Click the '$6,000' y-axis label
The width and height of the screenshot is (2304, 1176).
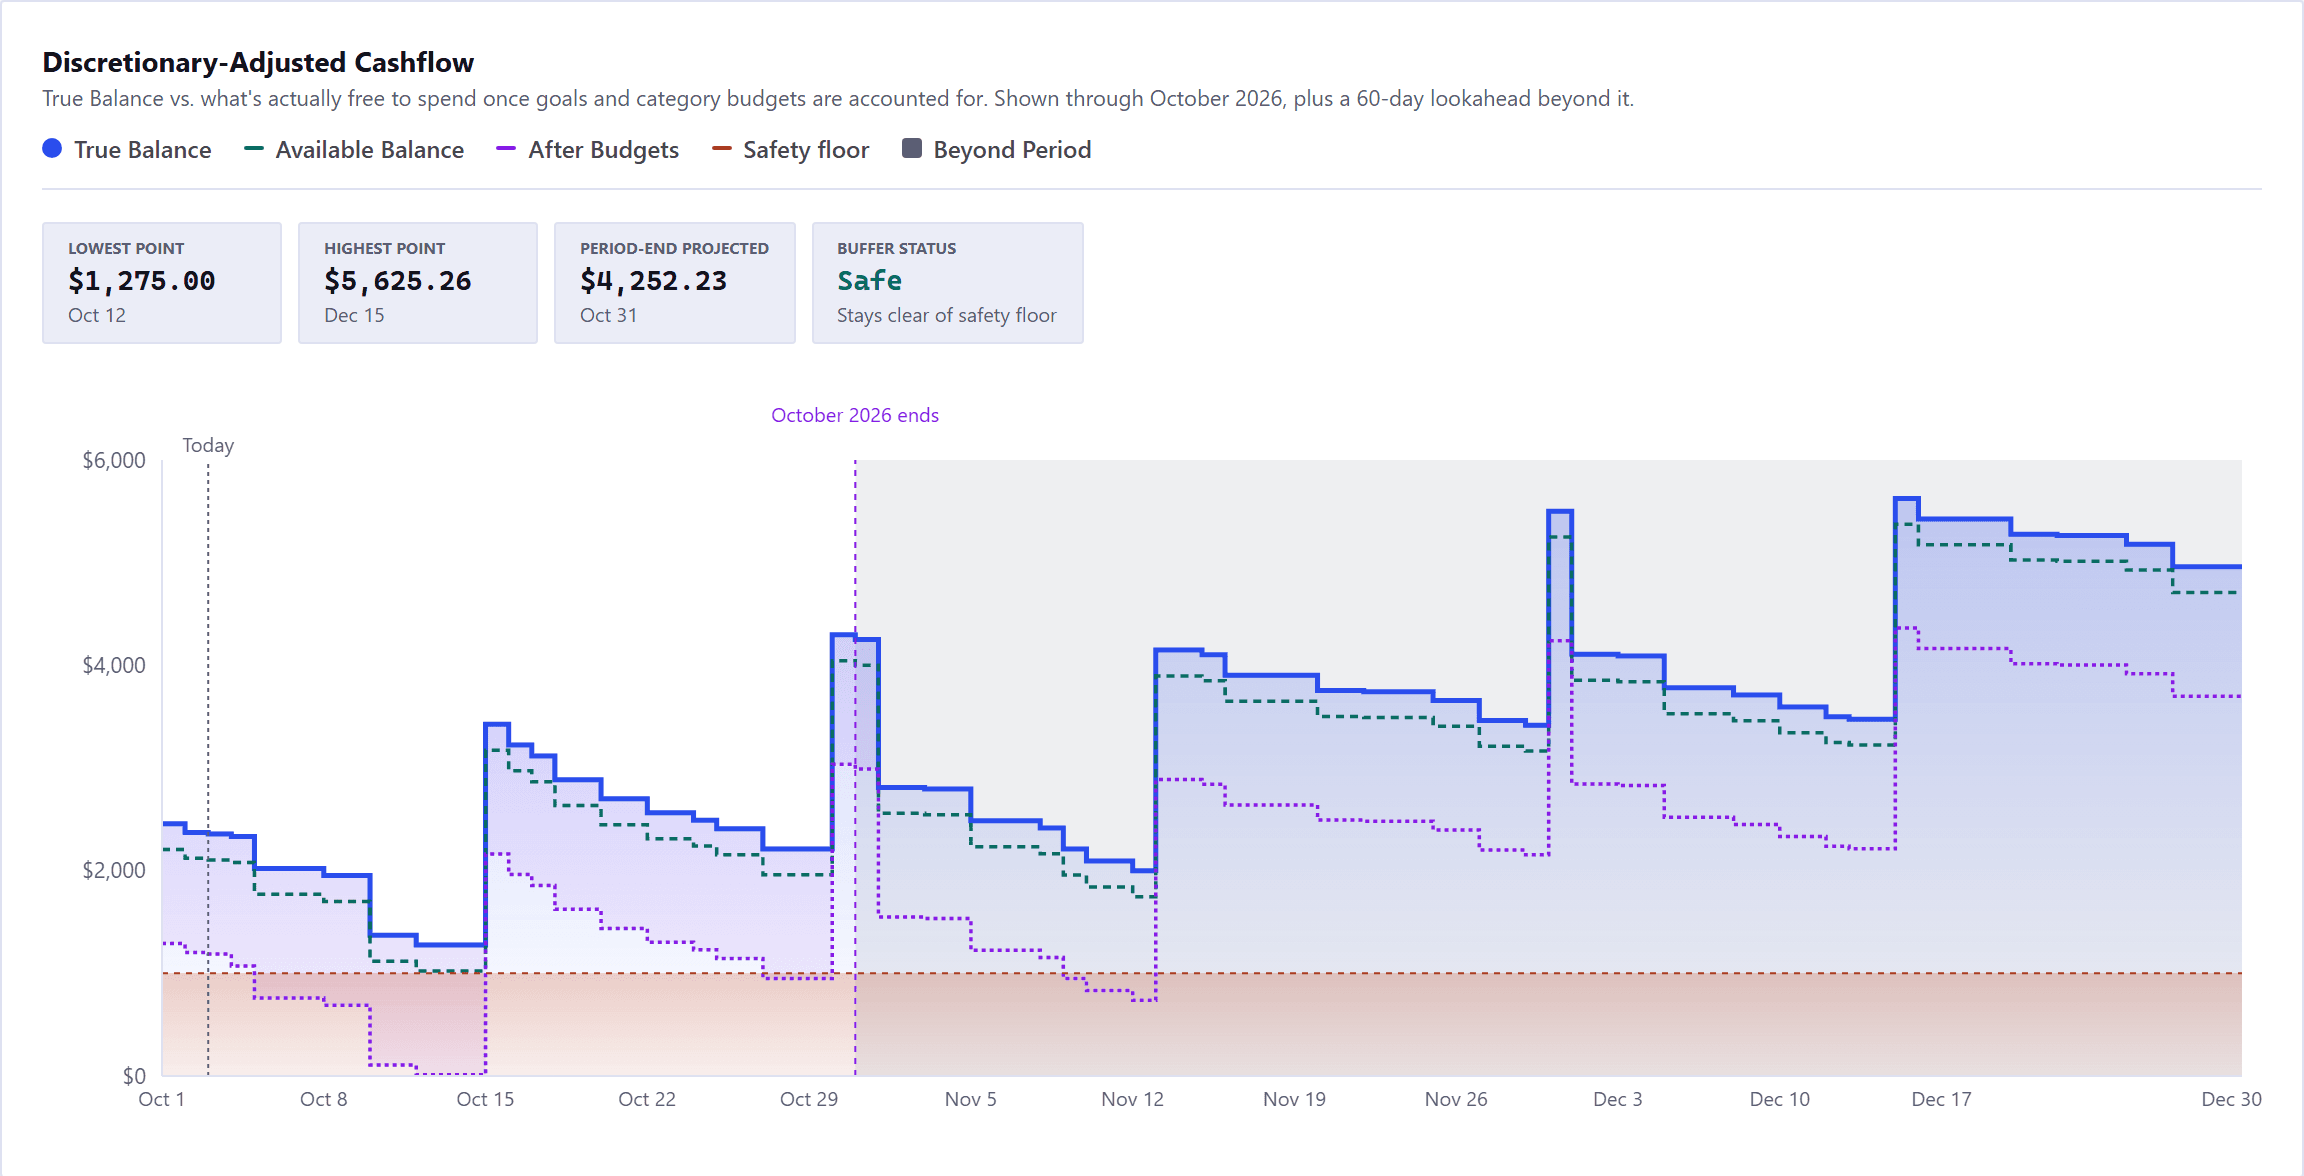pos(114,460)
